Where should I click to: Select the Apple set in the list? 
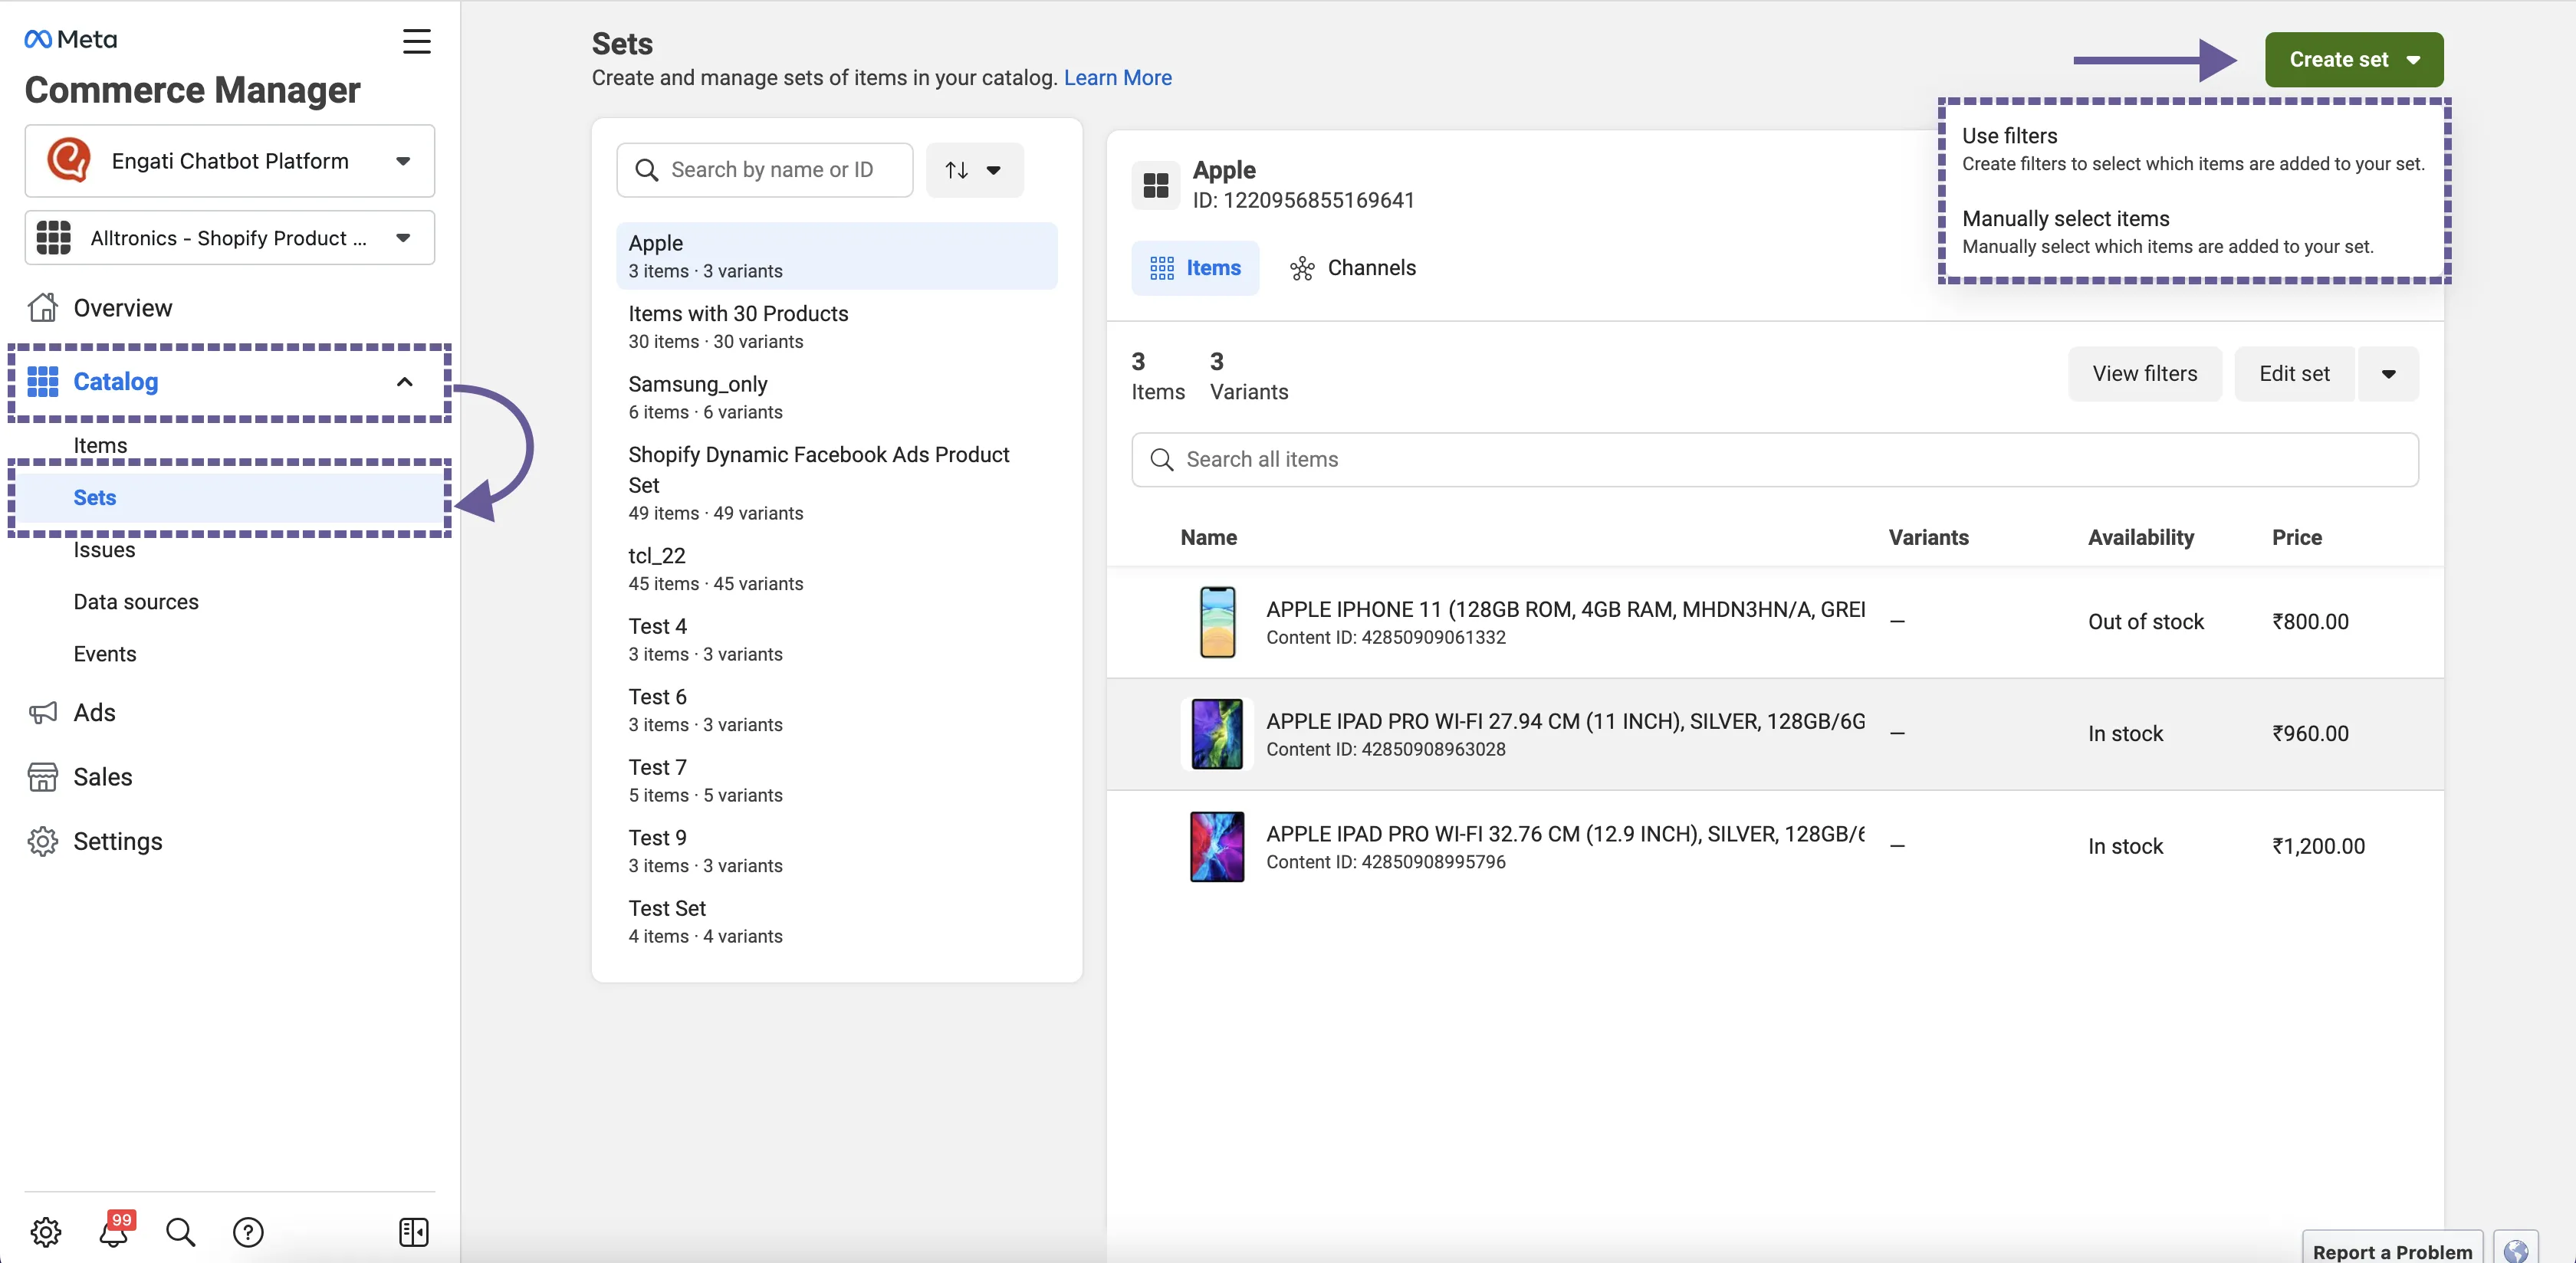pos(837,256)
